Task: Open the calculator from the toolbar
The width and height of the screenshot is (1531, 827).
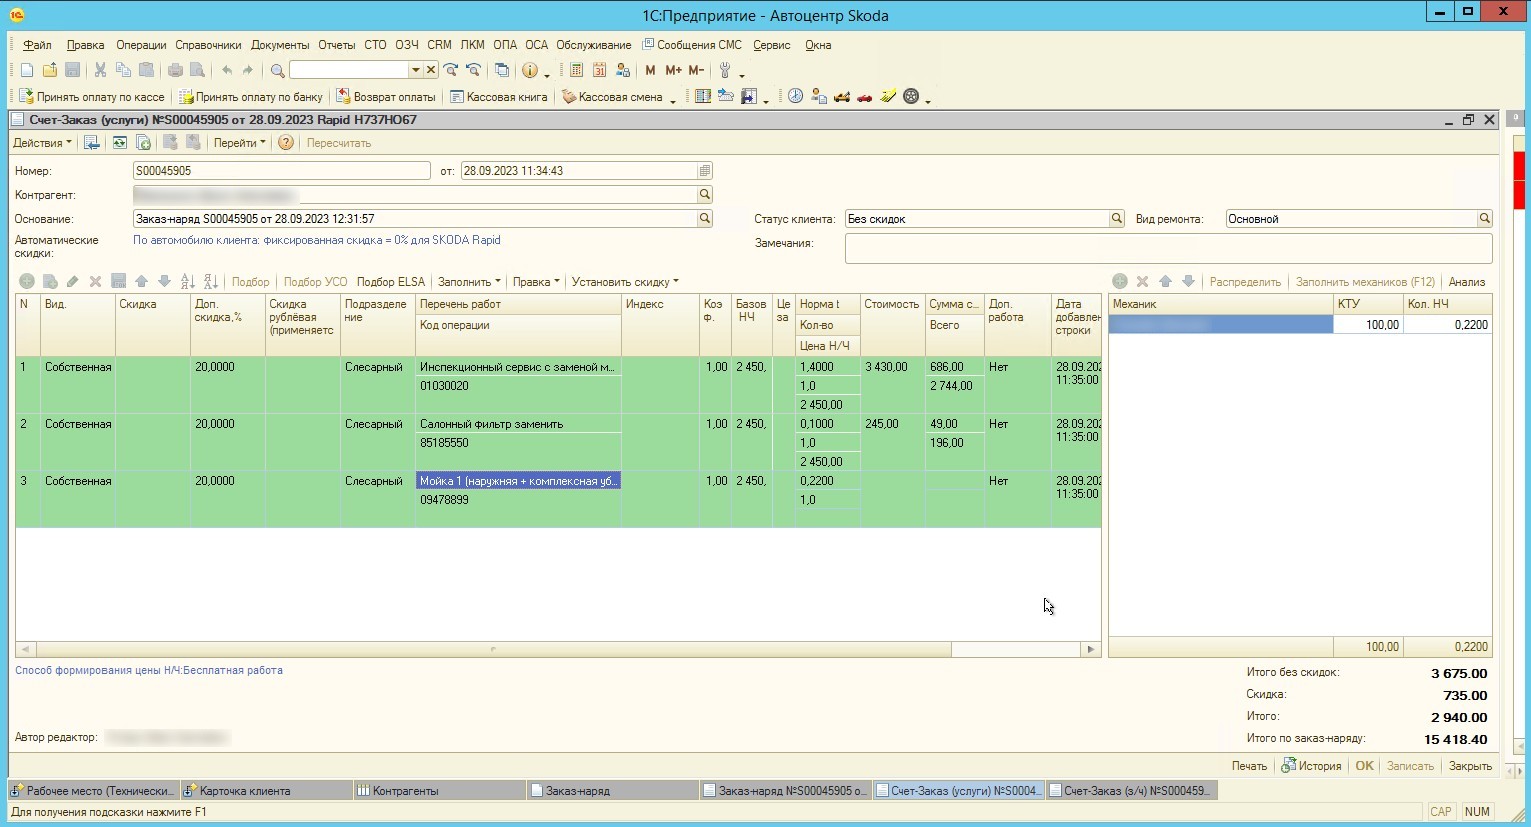Action: [x=576, y=70]
